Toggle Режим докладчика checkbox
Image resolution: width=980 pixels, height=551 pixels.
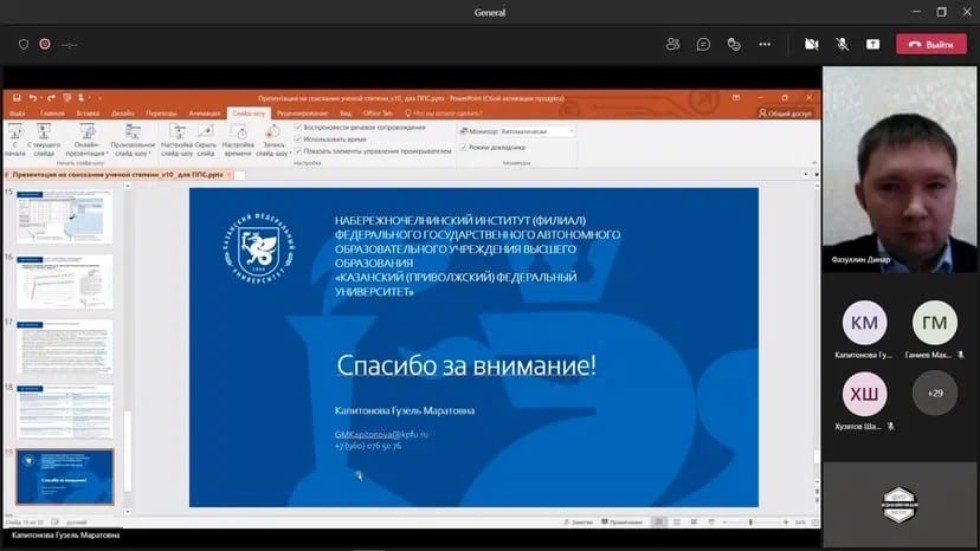pos(463,147)
